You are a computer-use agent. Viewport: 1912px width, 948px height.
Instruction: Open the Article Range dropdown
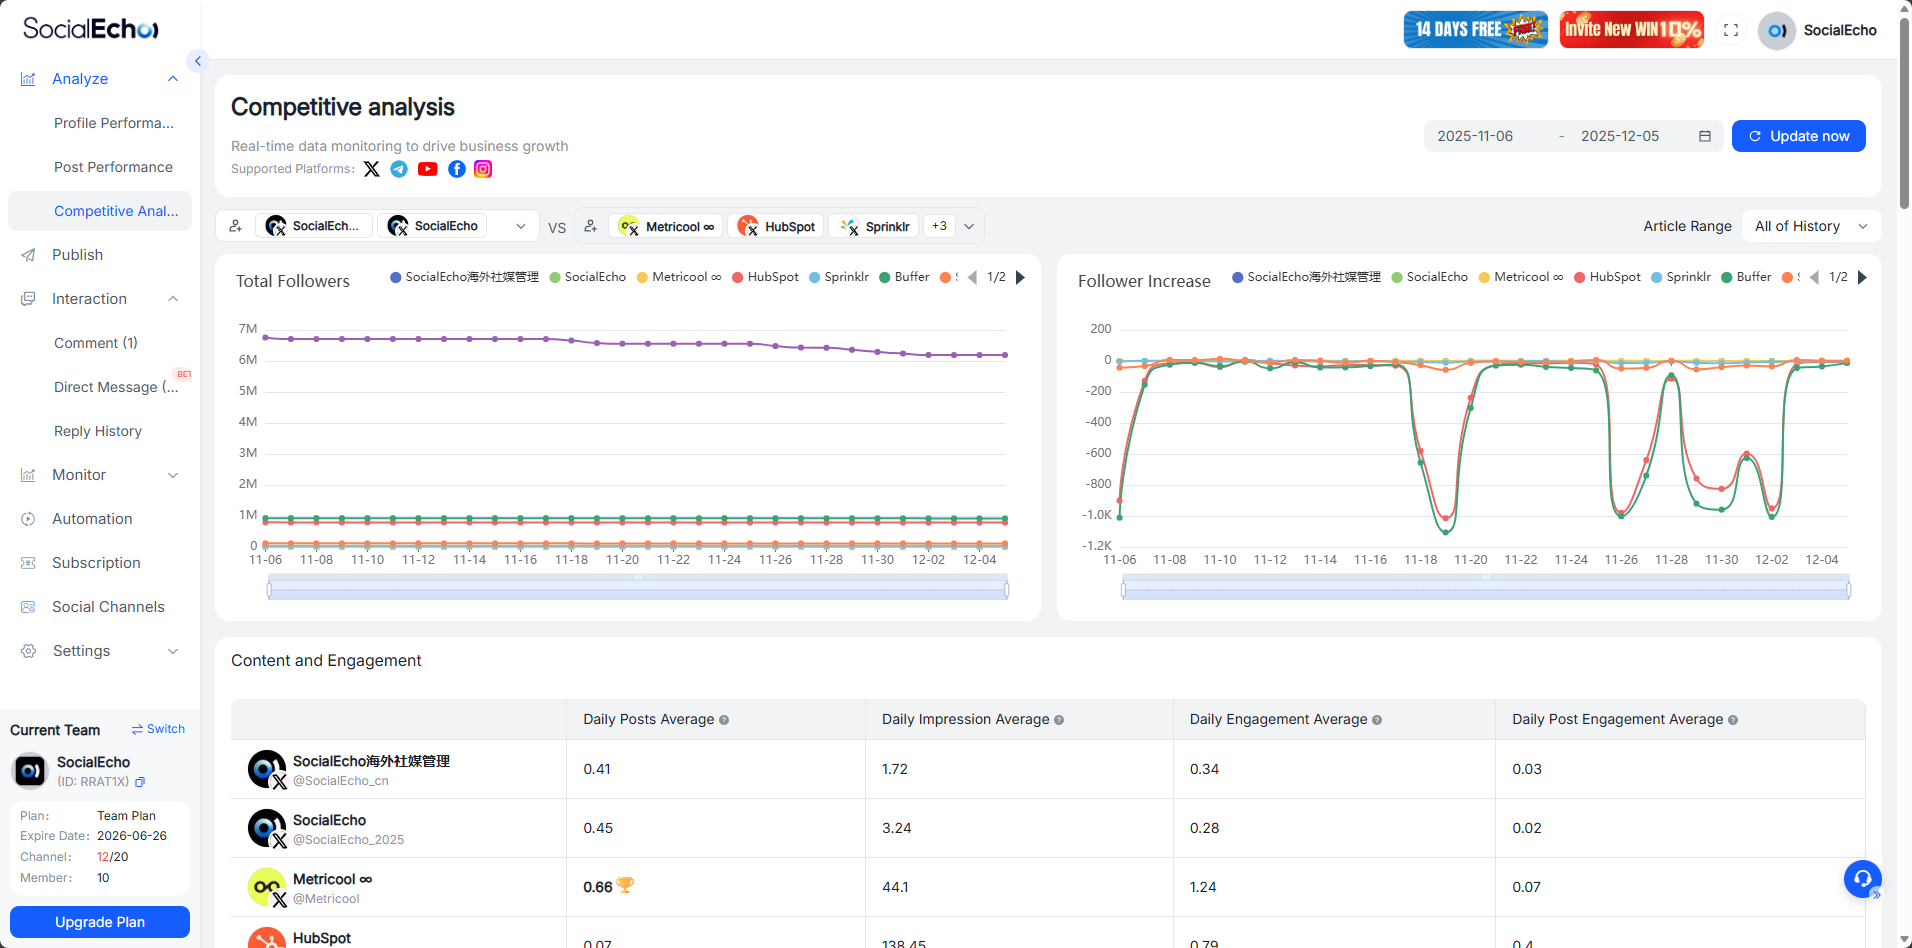pos(1810,226)
